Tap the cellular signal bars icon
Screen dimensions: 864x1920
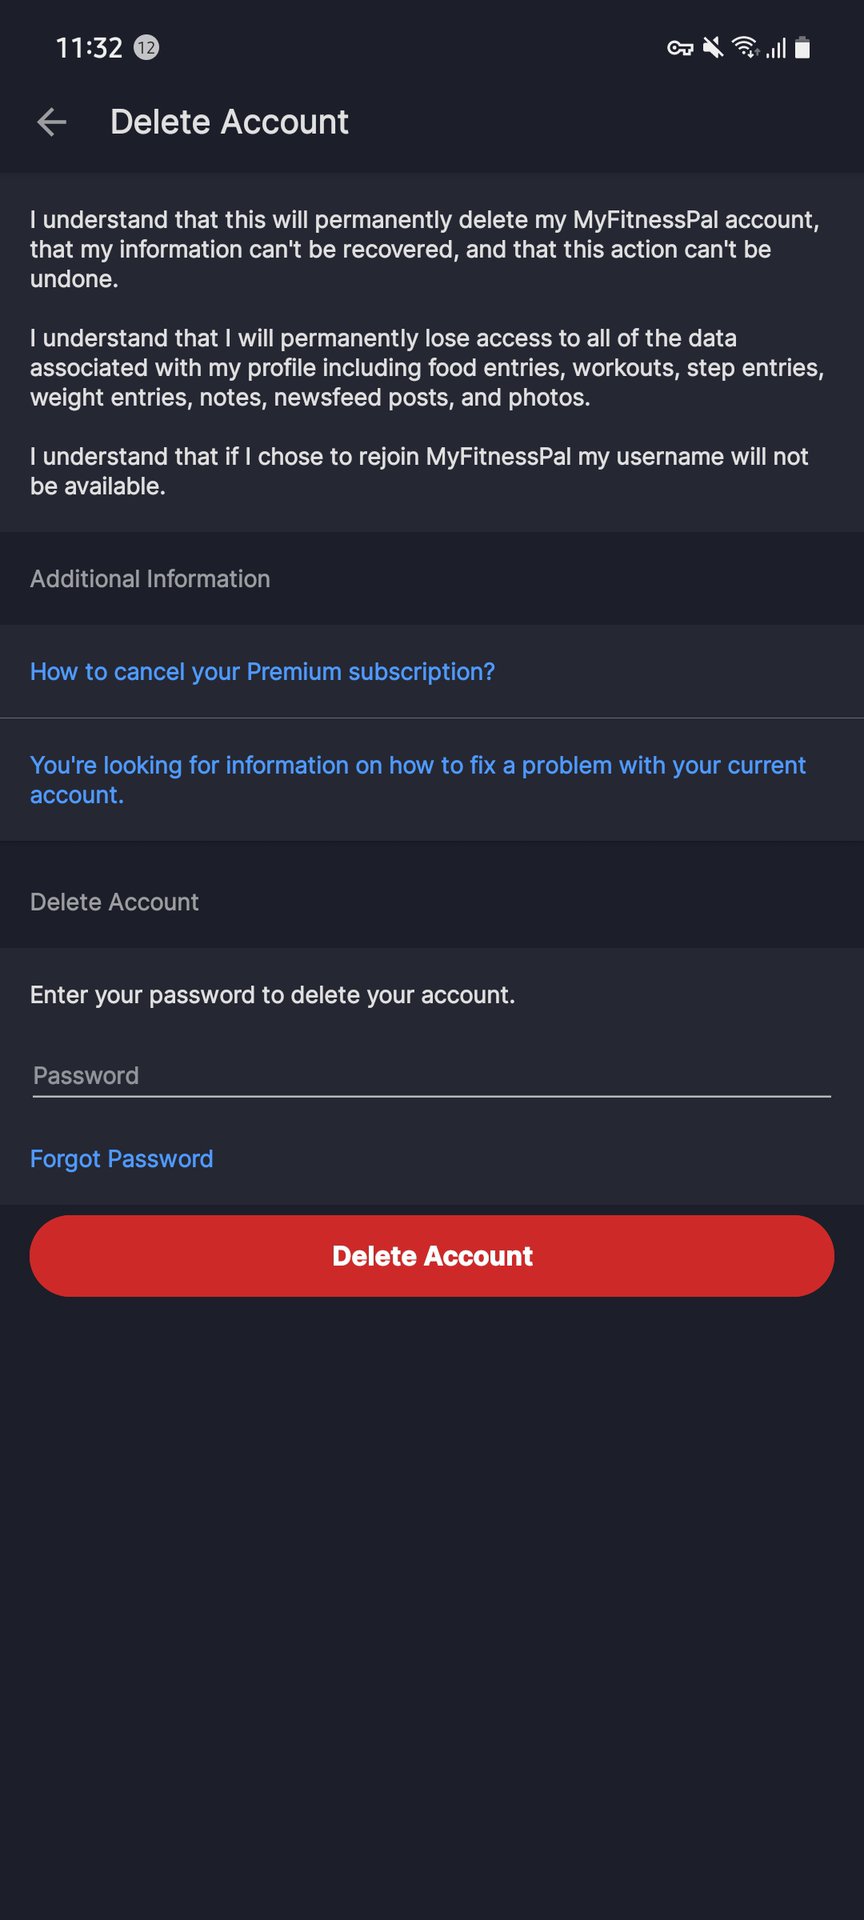(x=777, y=47)
